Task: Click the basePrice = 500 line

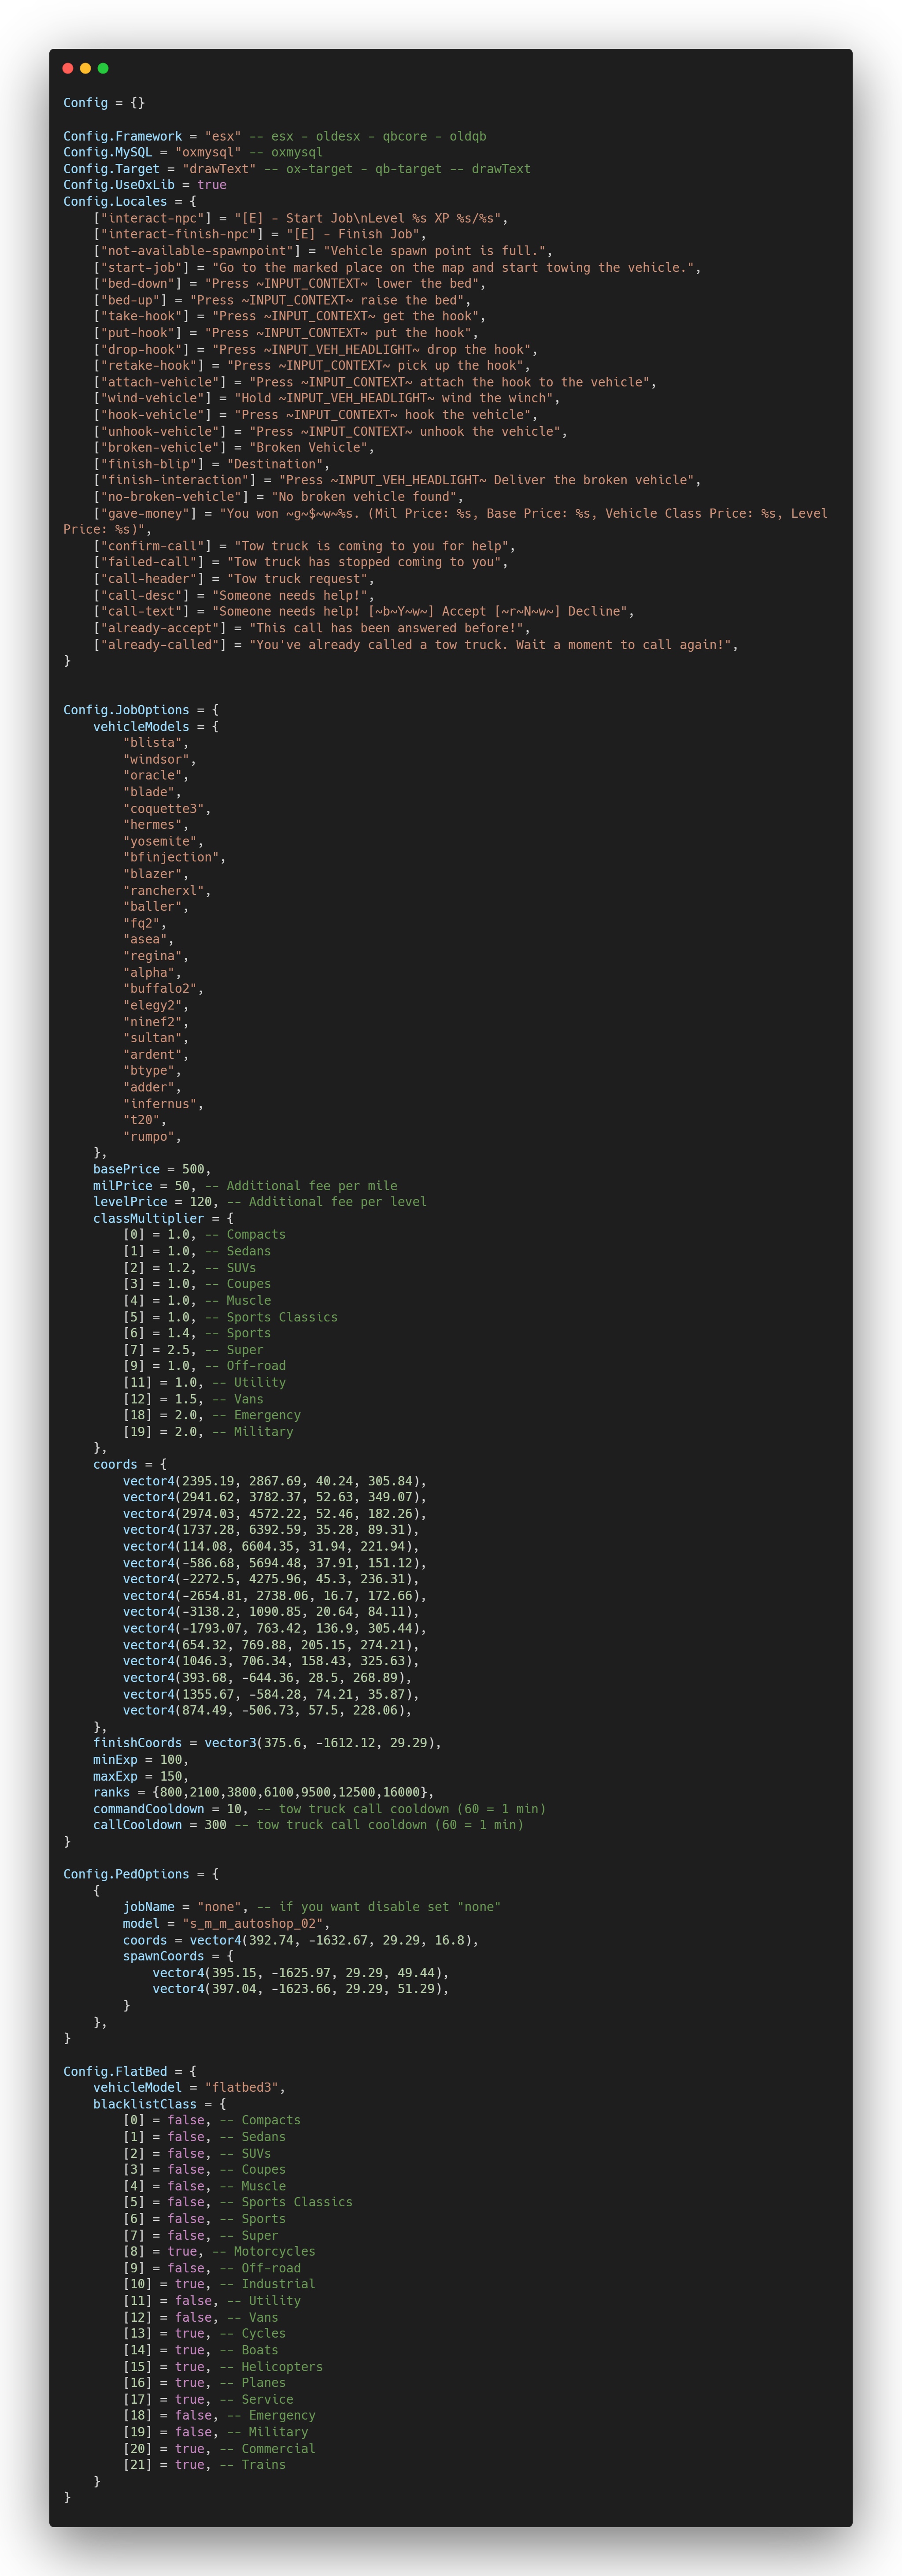Action: pyautogui.click(x=152, y=1169)
